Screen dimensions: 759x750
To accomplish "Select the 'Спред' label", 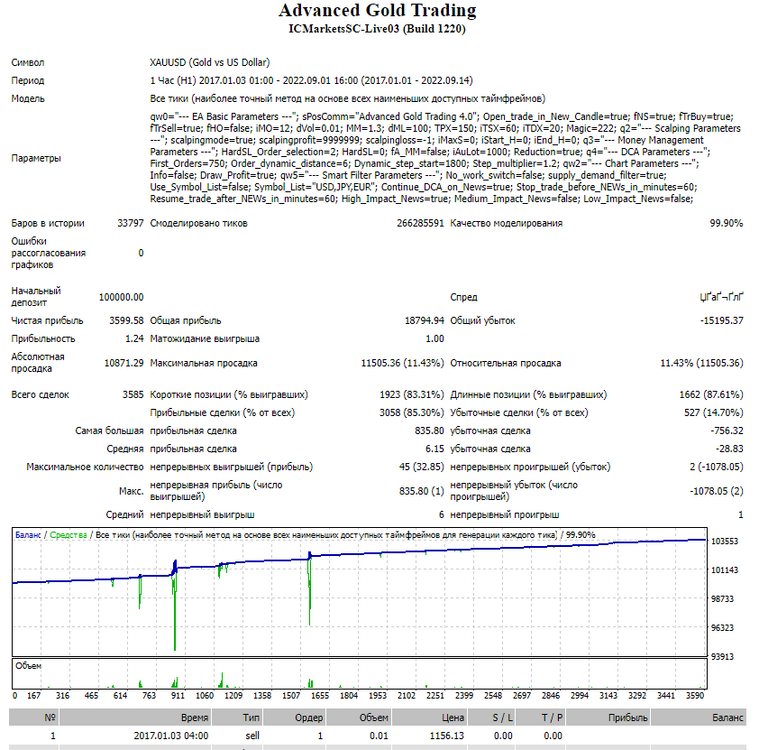I will point(464,297).
